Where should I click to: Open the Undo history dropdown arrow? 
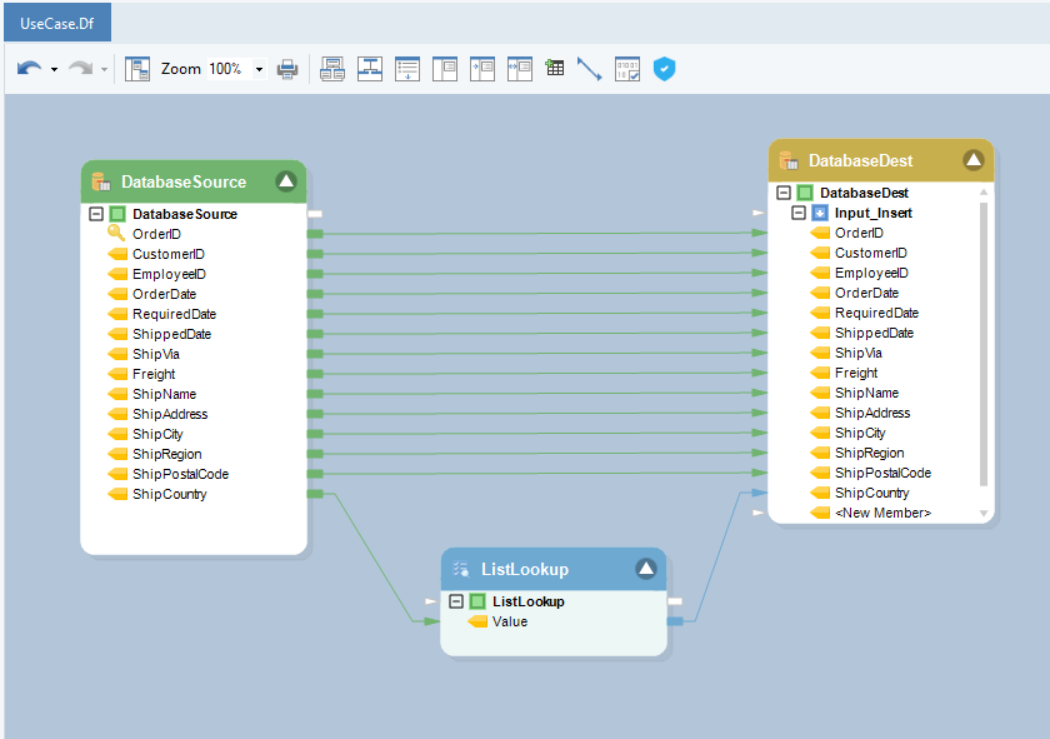(x=54, y=69)
